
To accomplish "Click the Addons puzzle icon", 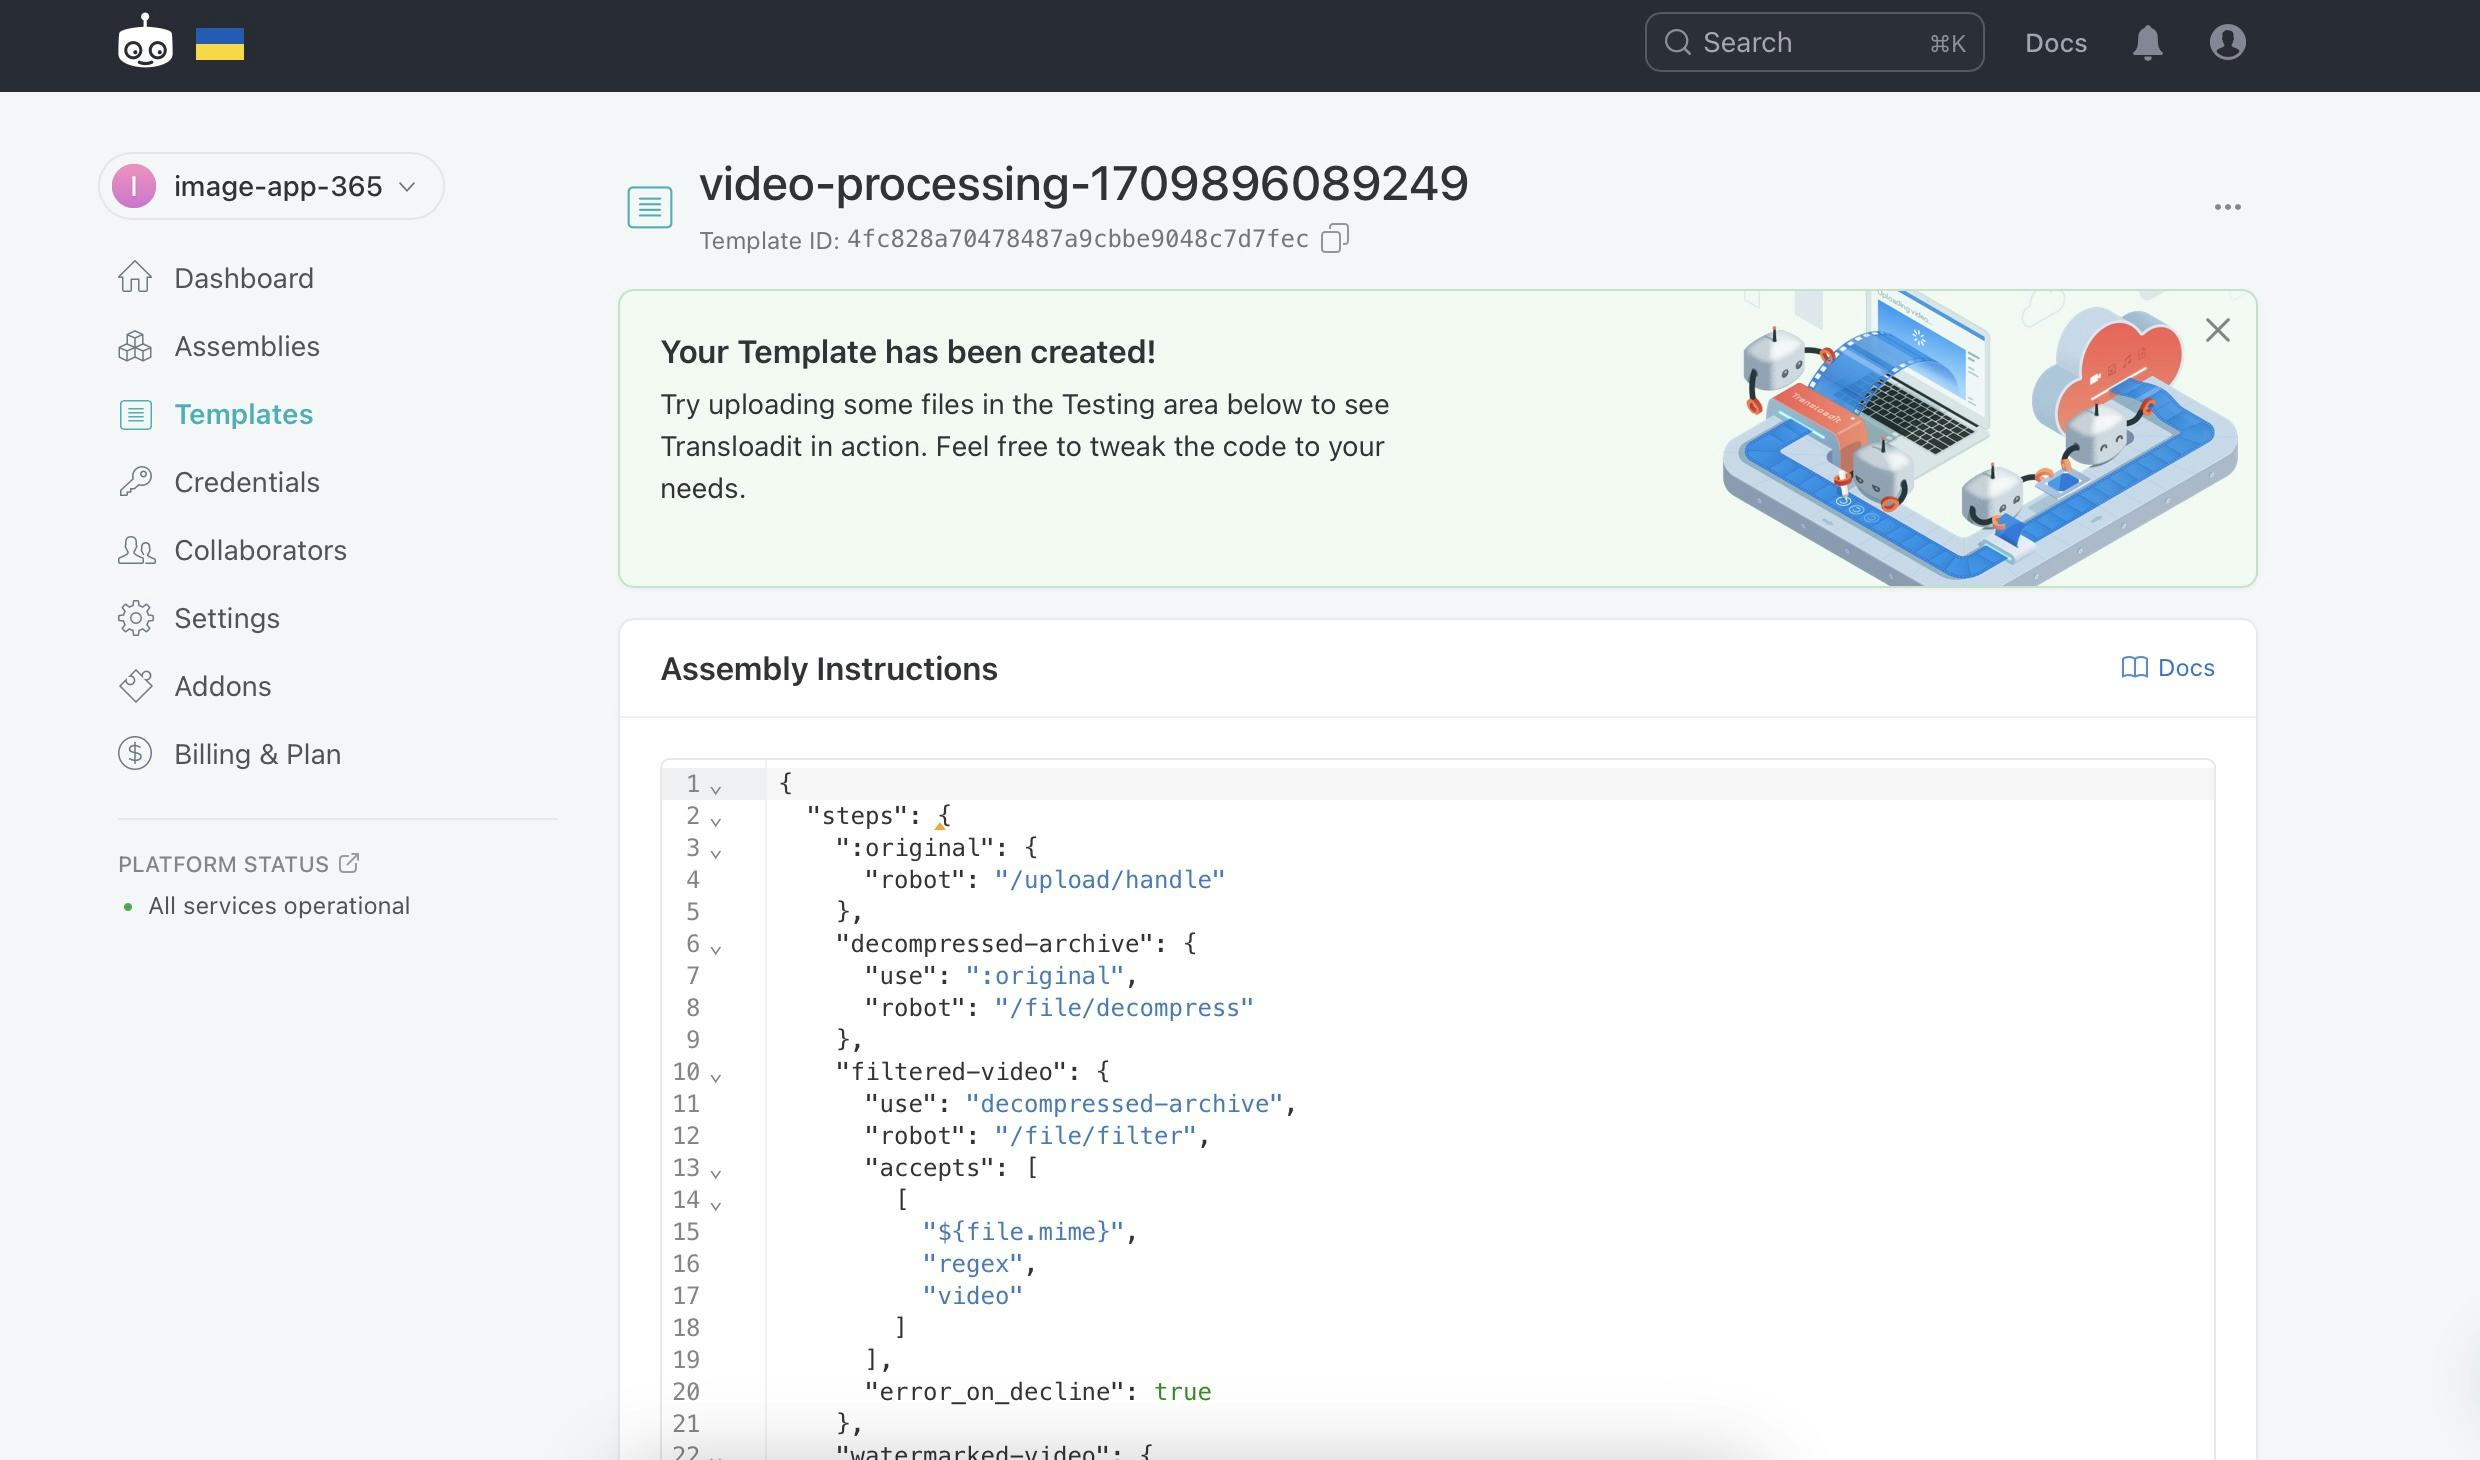I will [135, 686].
